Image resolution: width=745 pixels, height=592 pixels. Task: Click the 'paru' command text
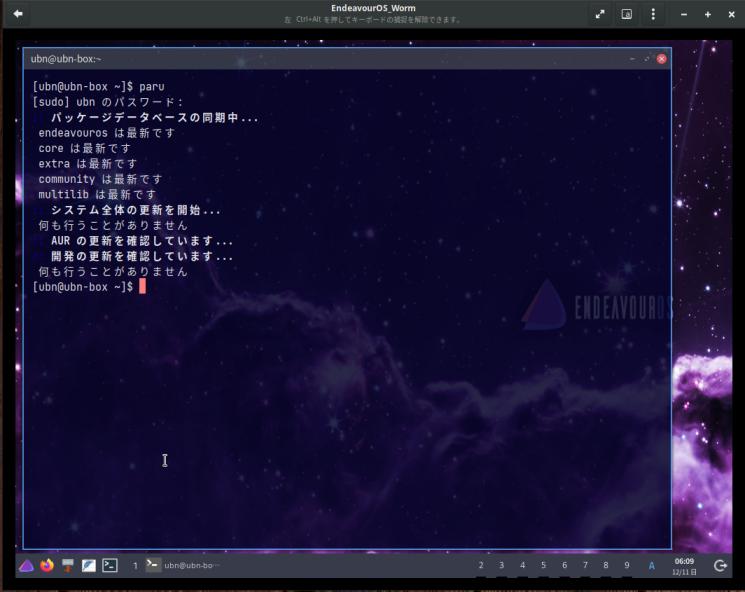[152, 87]
